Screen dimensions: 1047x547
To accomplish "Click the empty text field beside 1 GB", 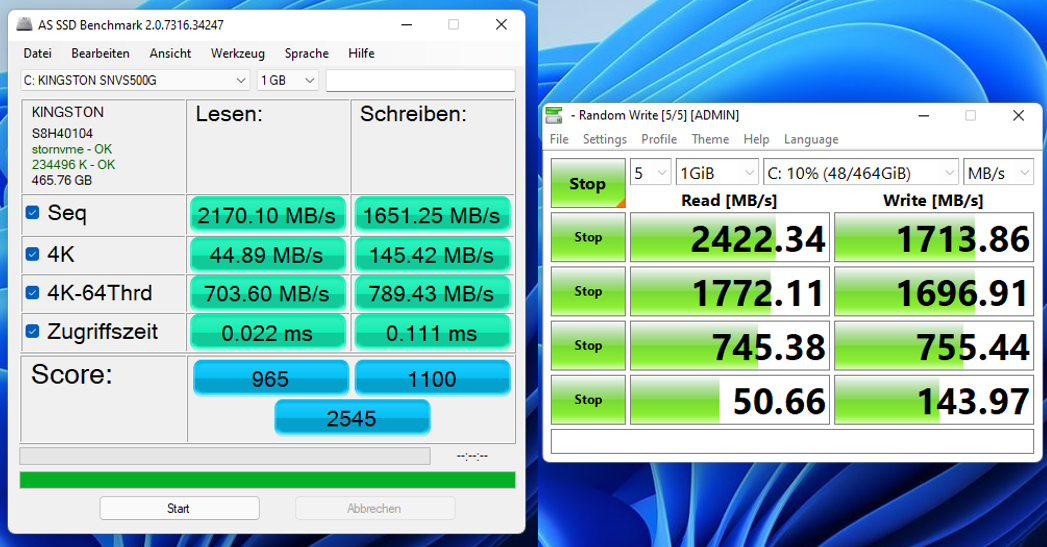I will (420, 80).
